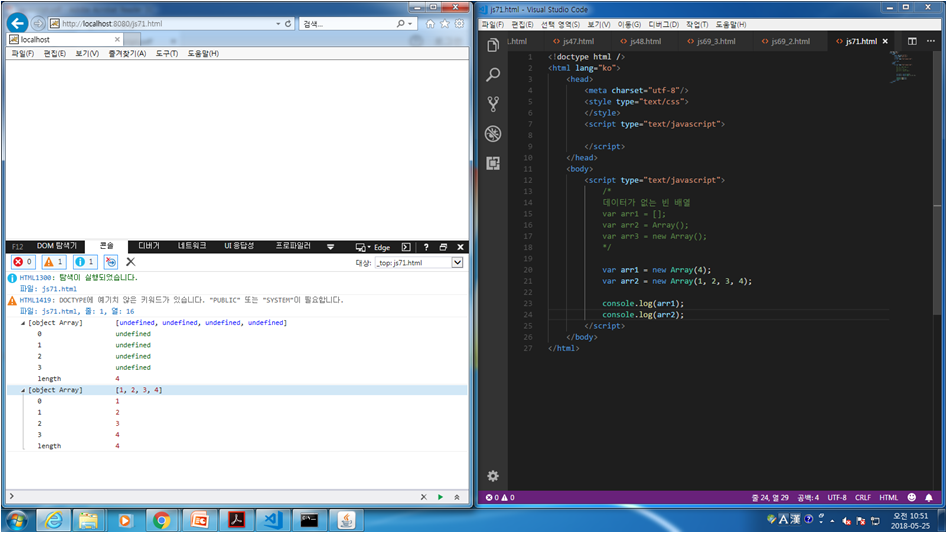The width and height of the screenshot is (947, 533).
Task: Open the VS Code 디버그(D) menu
Action: click(x=663, y=24)
